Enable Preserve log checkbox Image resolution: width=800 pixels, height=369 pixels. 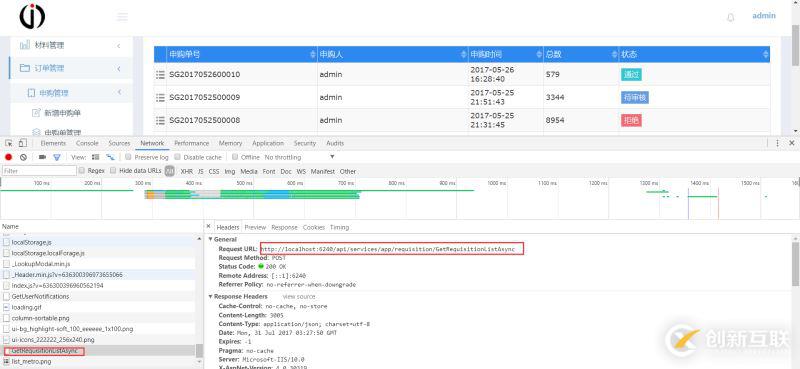click(129, 157)
